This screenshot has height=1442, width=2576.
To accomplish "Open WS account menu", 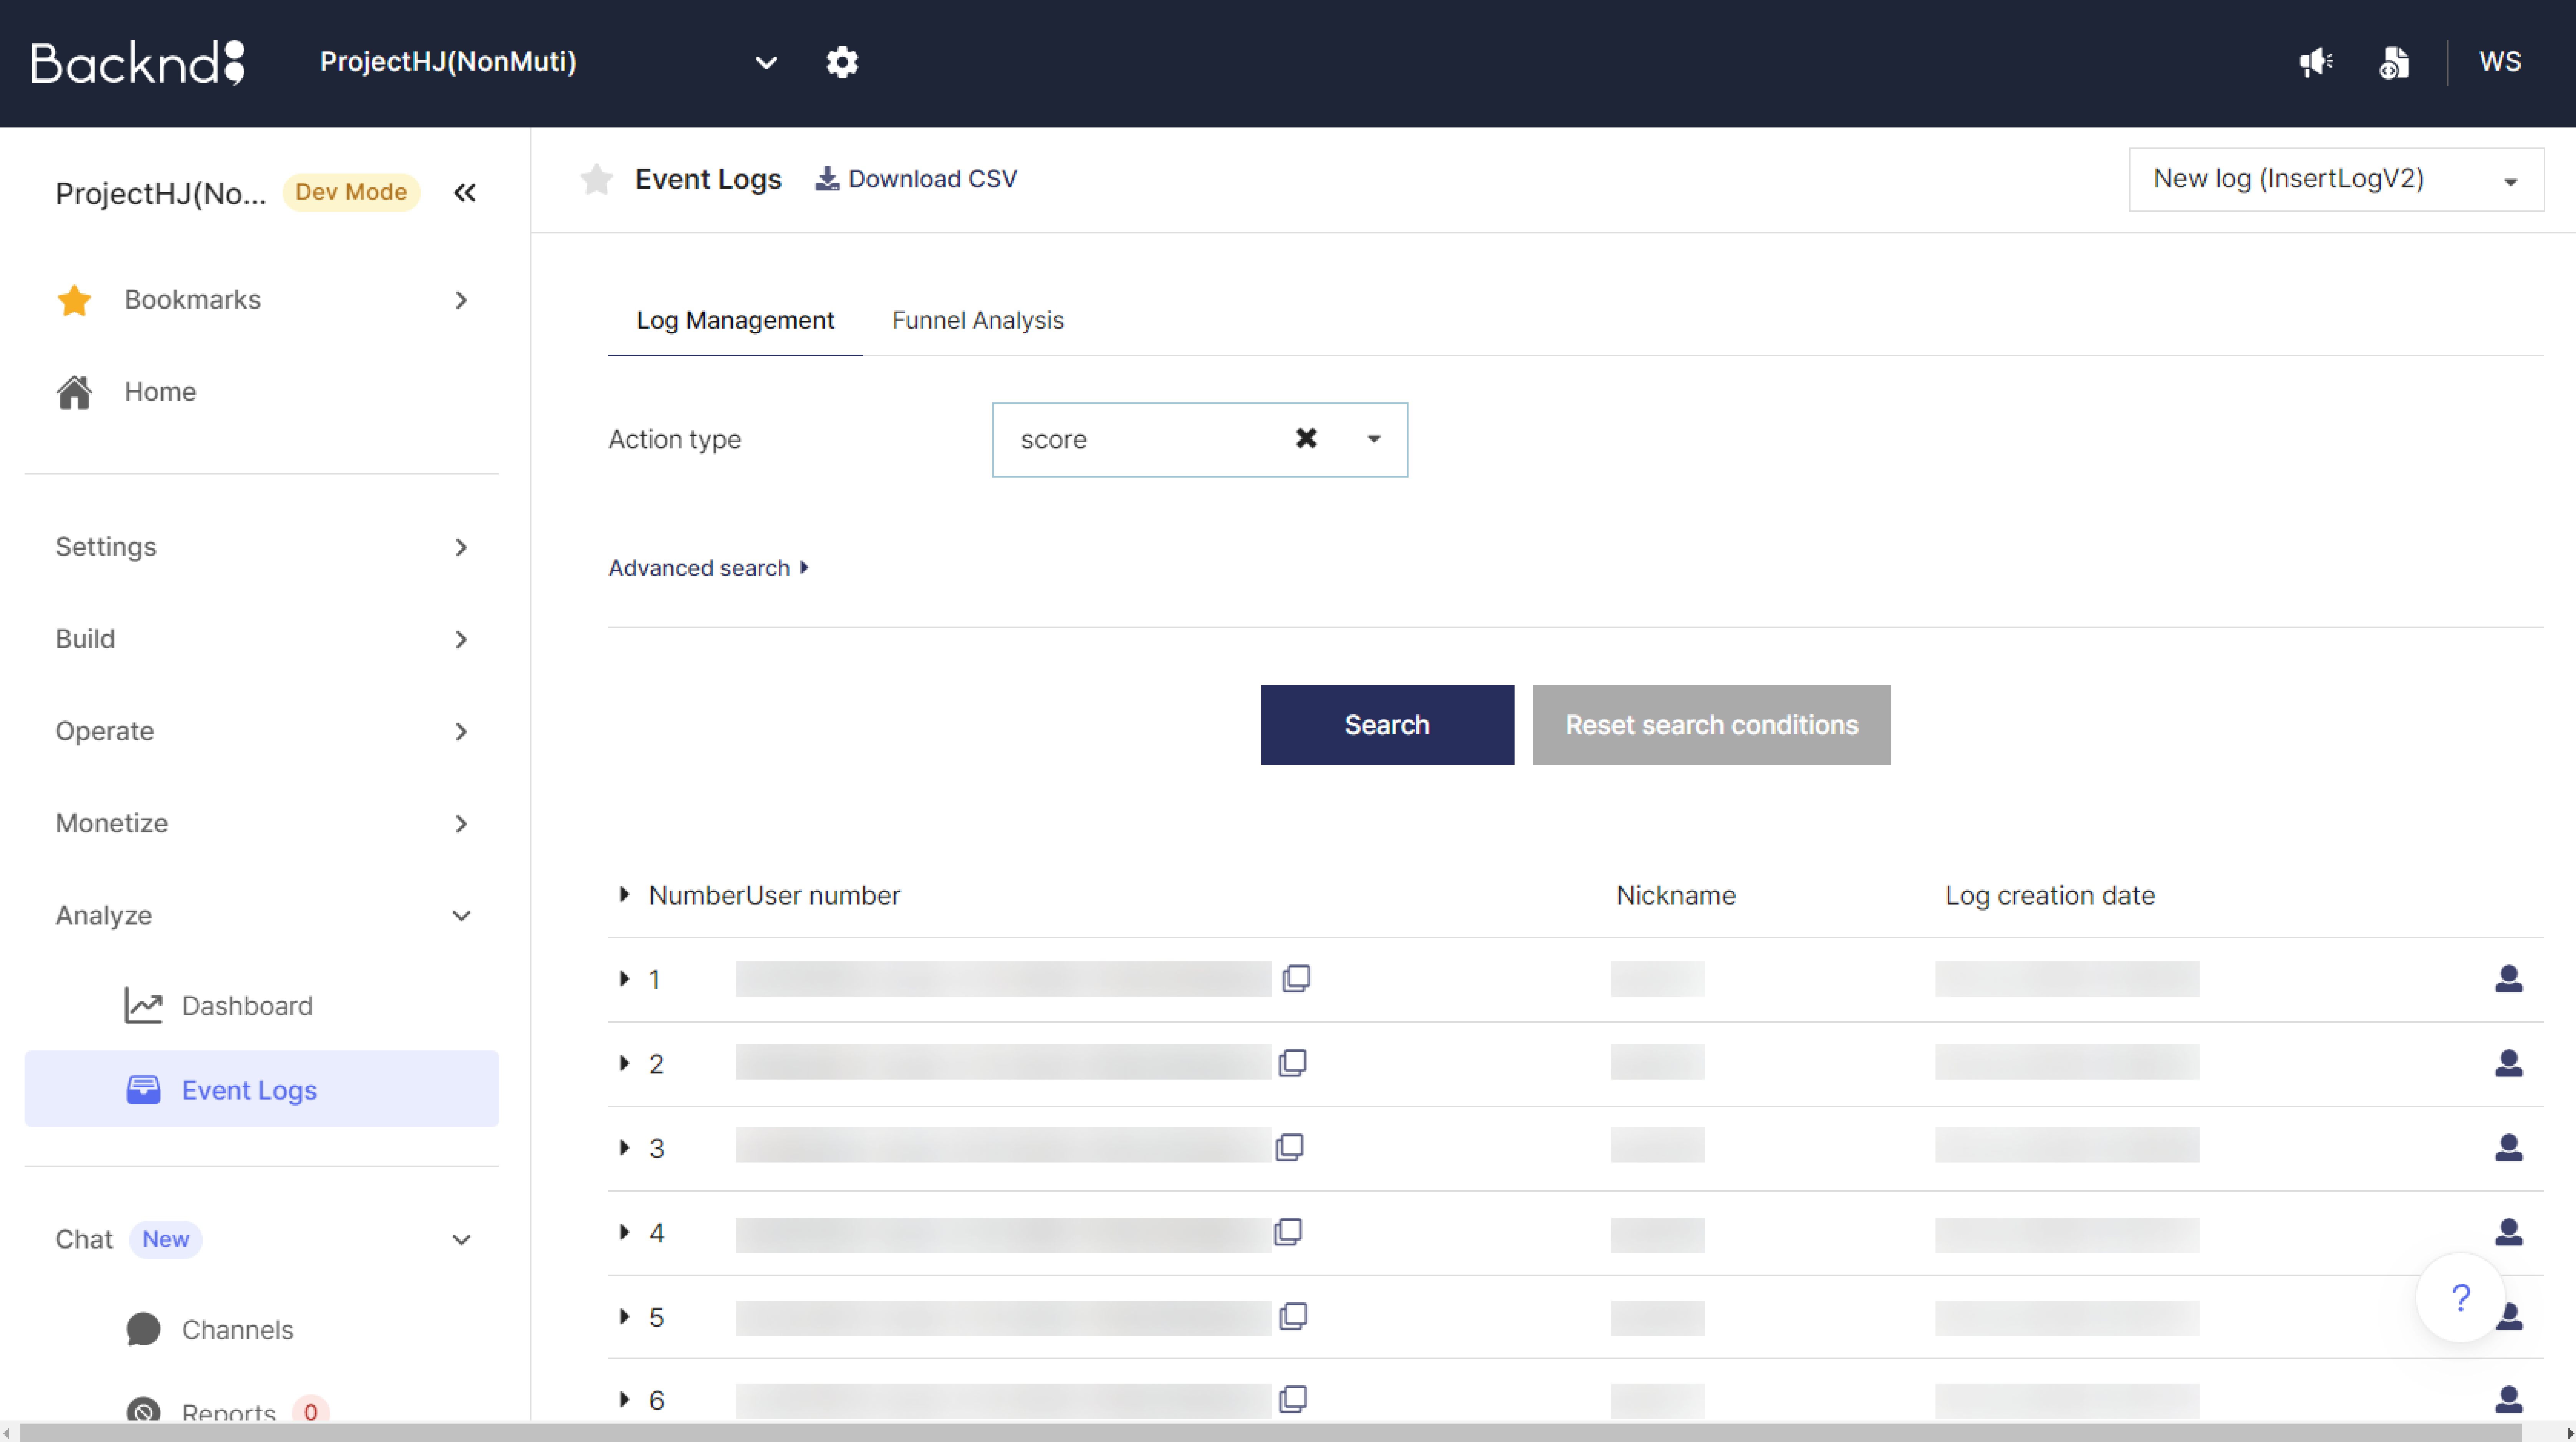I will tap(2500, 62).
